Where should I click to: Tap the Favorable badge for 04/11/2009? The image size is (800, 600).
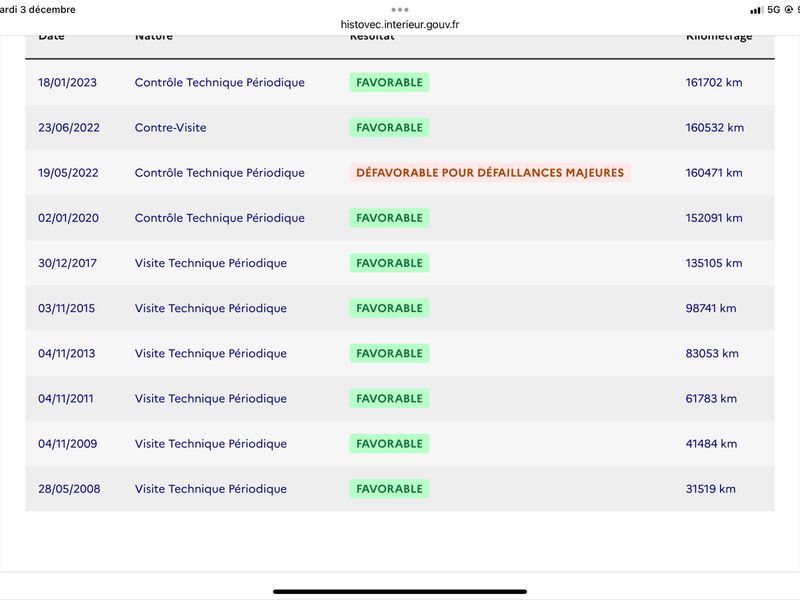coord(389,444)
